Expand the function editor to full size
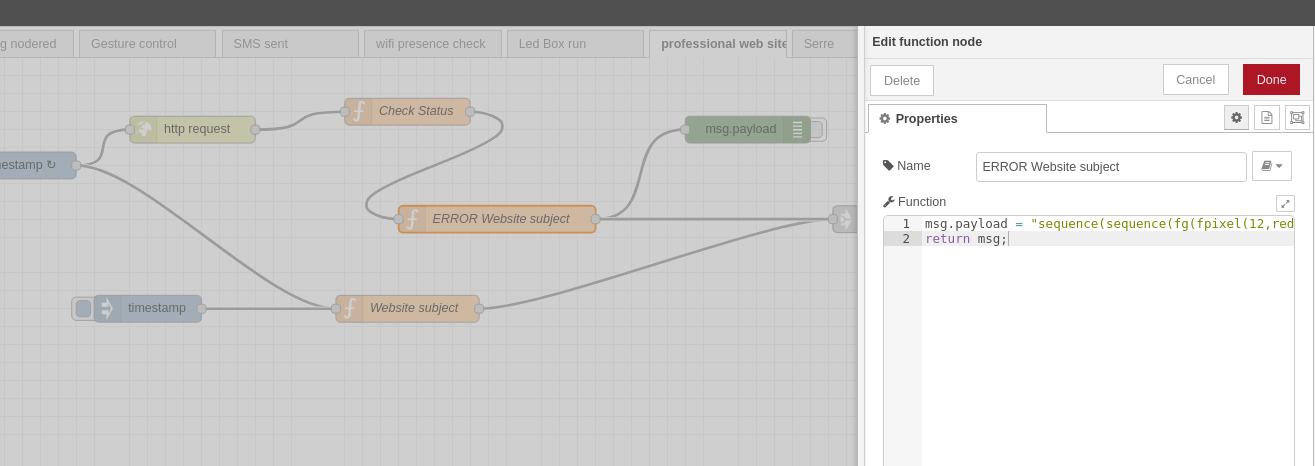 tap(1285, 203)
